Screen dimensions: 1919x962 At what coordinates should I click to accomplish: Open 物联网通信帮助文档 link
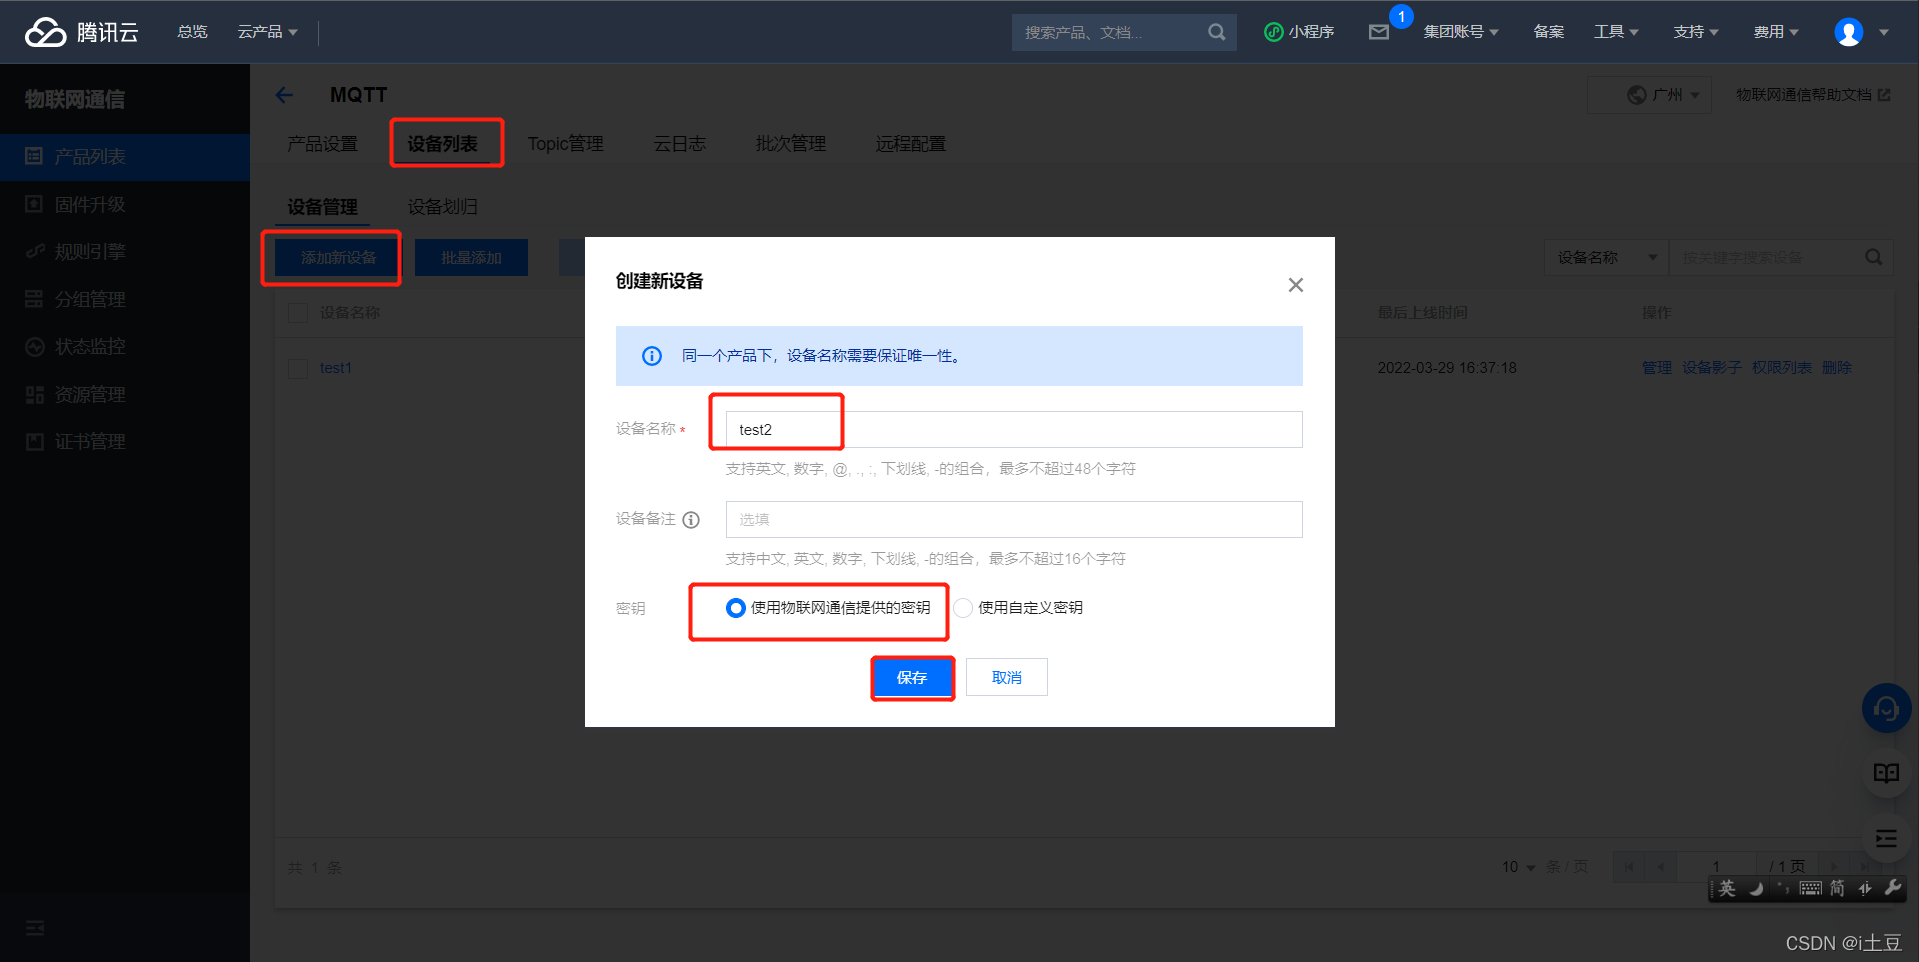pos(1813,95)
